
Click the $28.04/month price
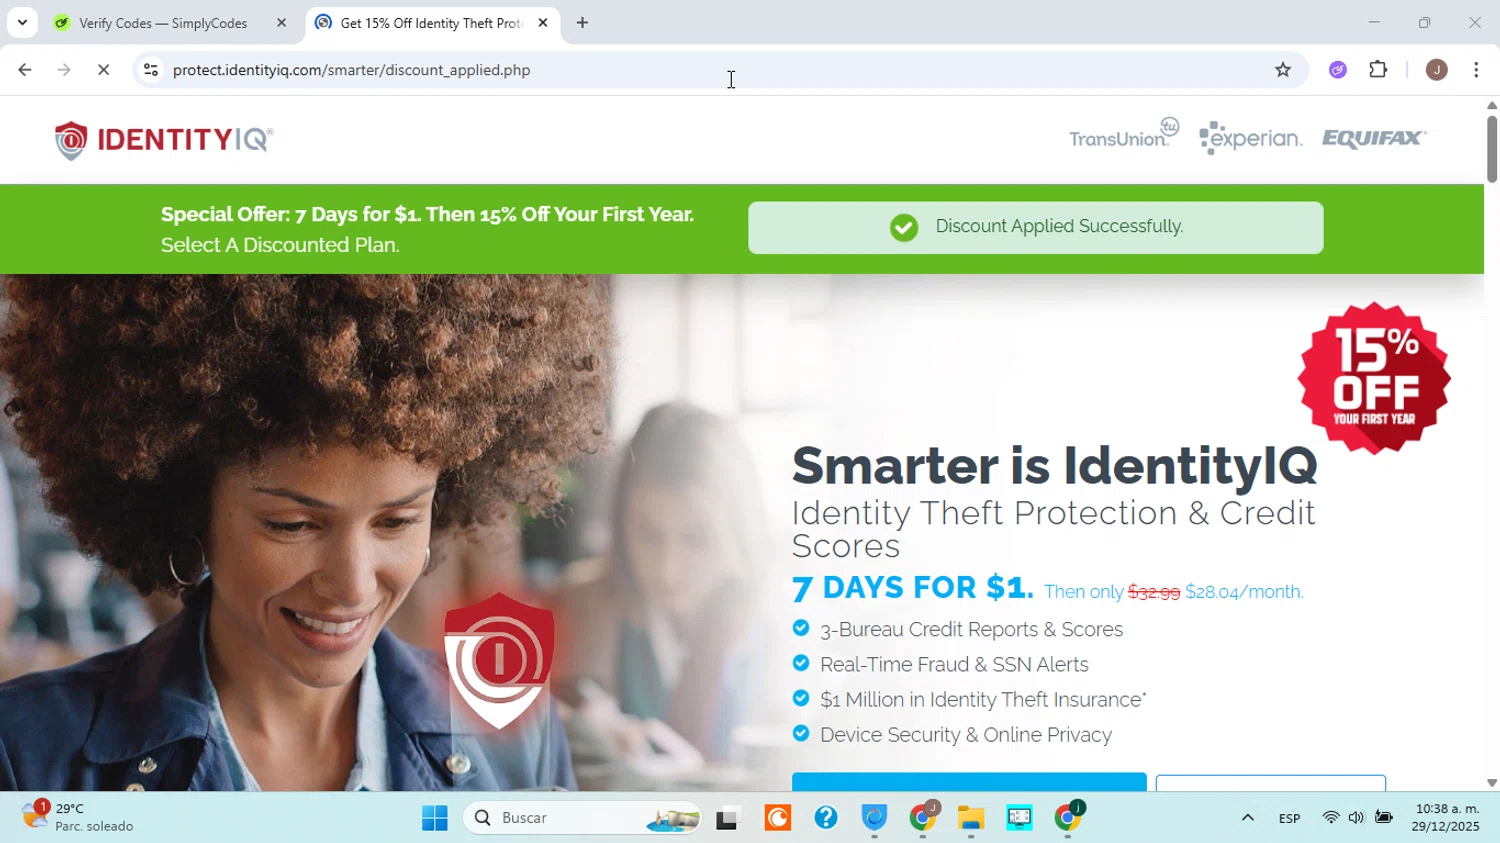[1244, 592]
